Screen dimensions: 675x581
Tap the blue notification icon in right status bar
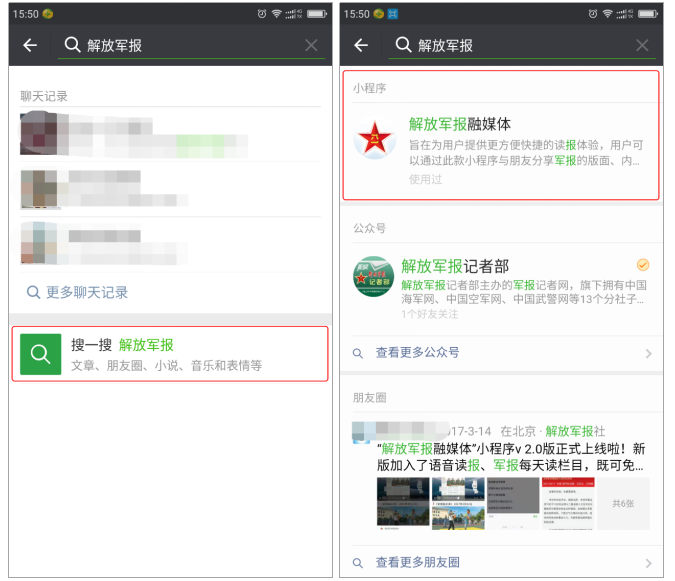[x=393, y=14]
